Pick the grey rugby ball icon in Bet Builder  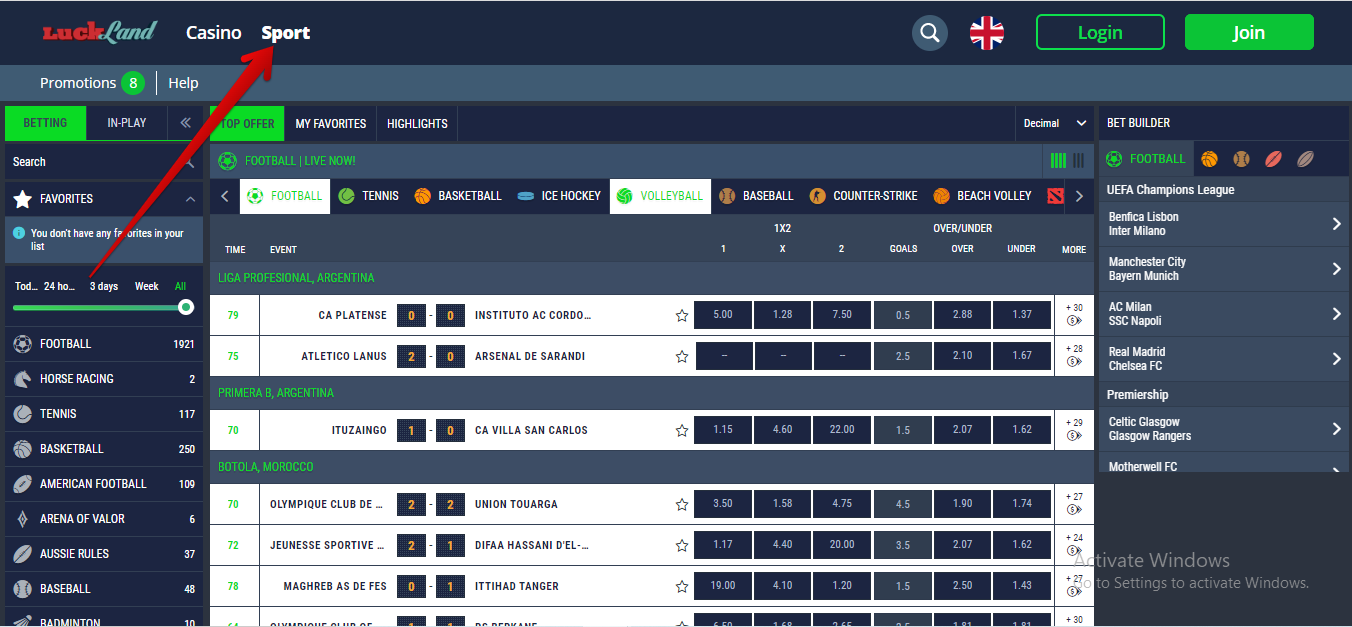(x=1305, y=159)
